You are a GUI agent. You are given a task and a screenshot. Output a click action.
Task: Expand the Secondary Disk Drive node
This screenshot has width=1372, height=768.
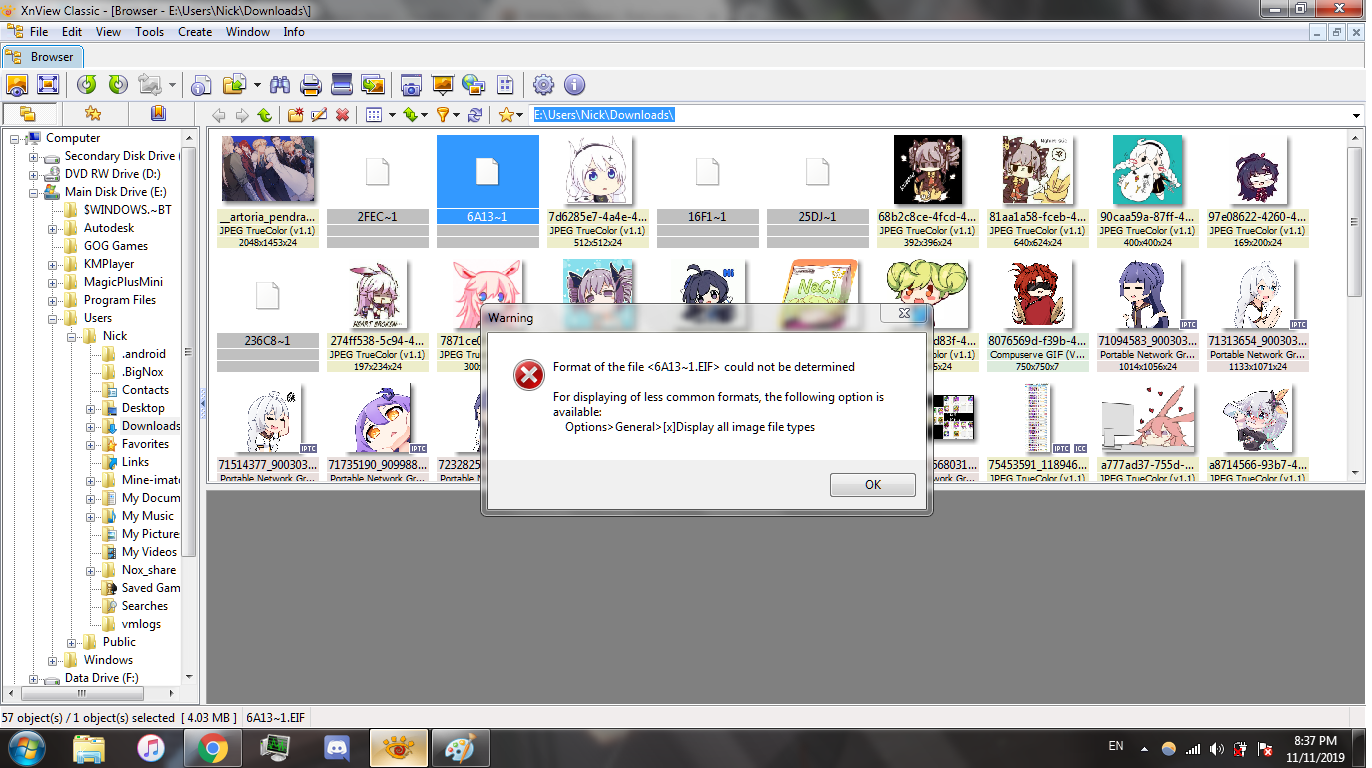pyautogui.click(x=35, y=156)
